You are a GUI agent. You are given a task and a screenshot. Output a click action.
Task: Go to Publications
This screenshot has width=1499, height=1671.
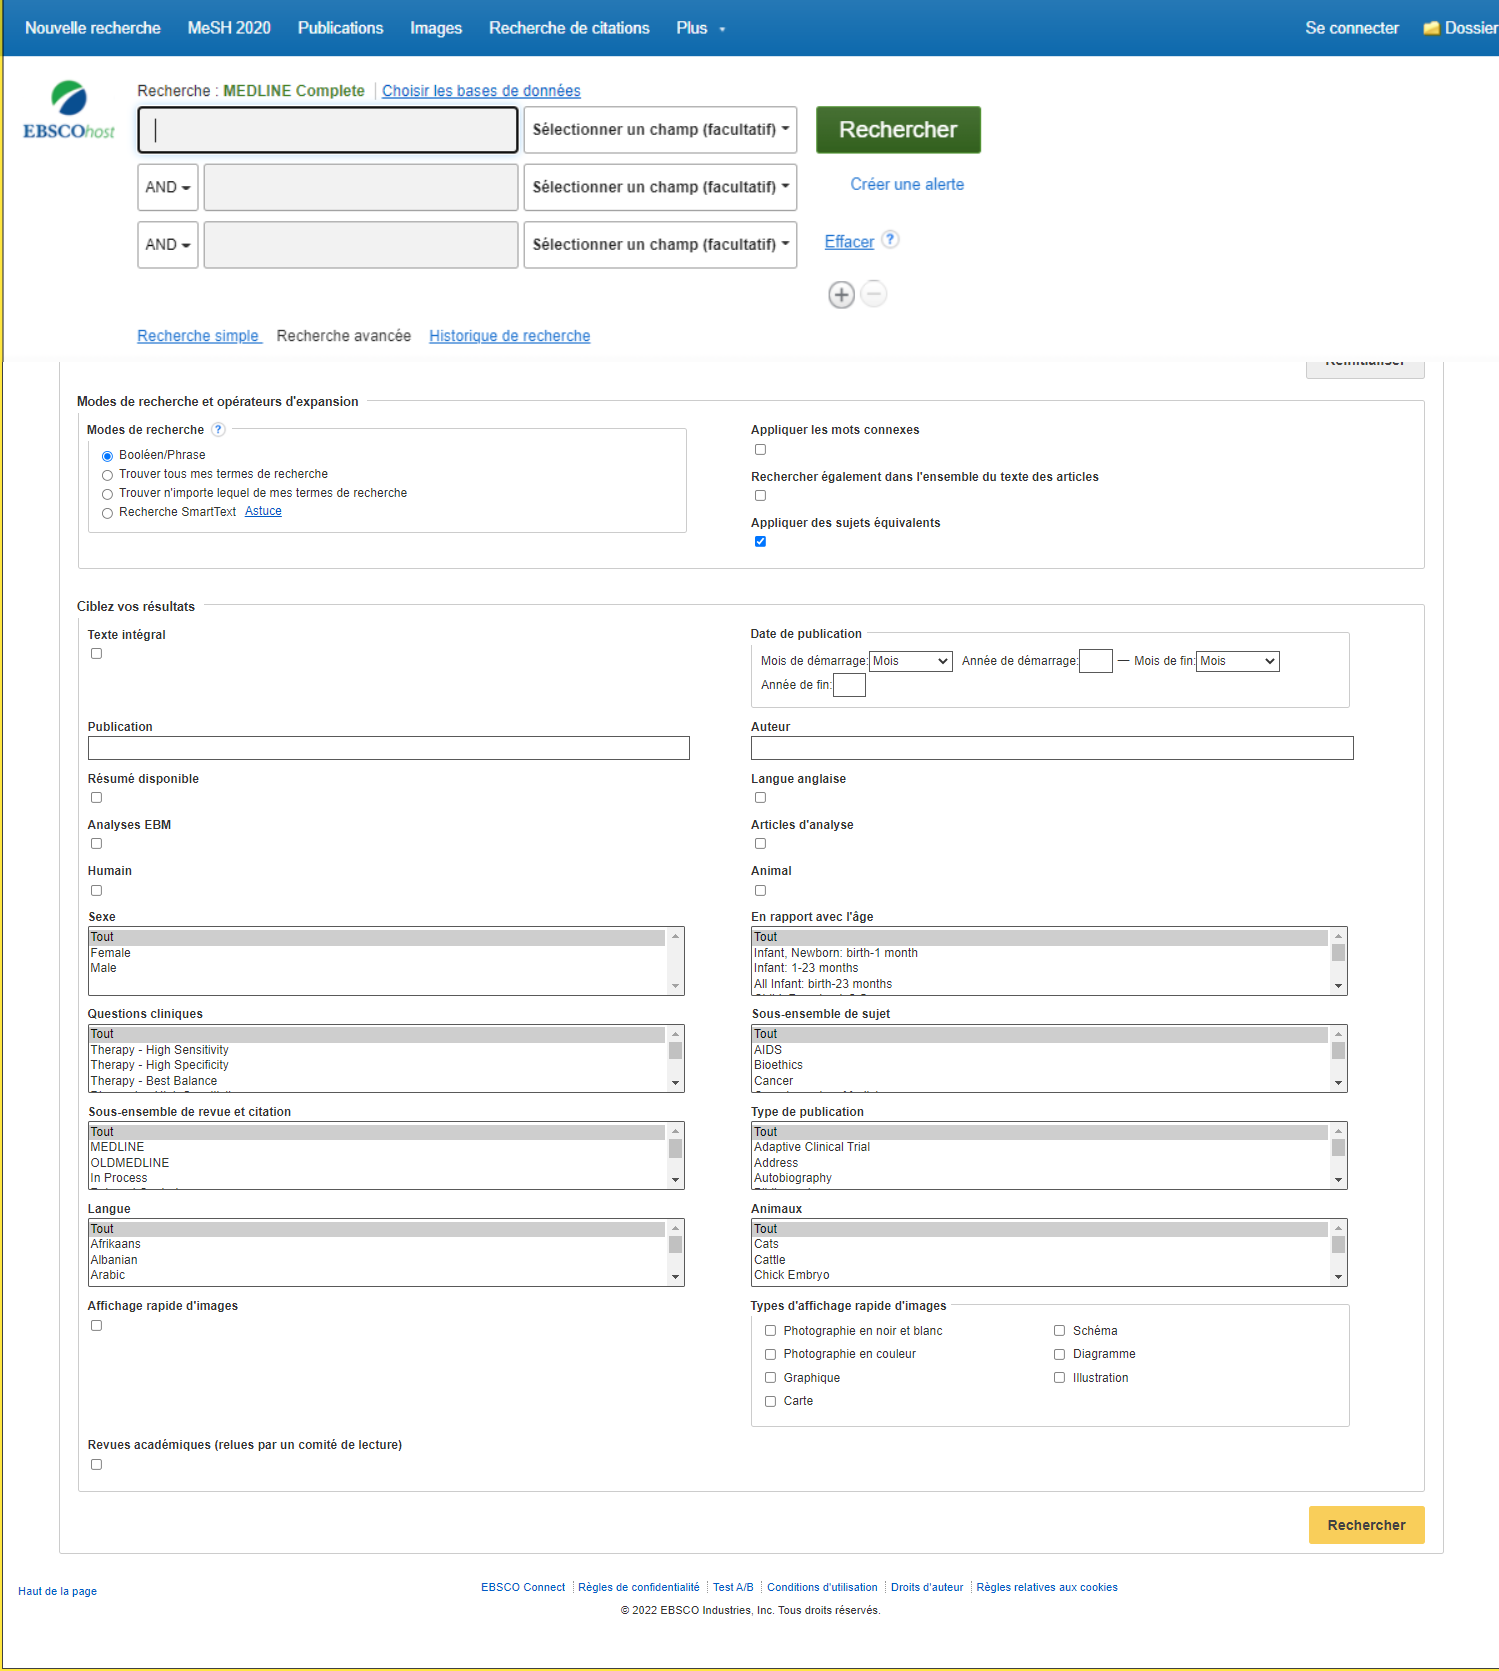point(341,28)
